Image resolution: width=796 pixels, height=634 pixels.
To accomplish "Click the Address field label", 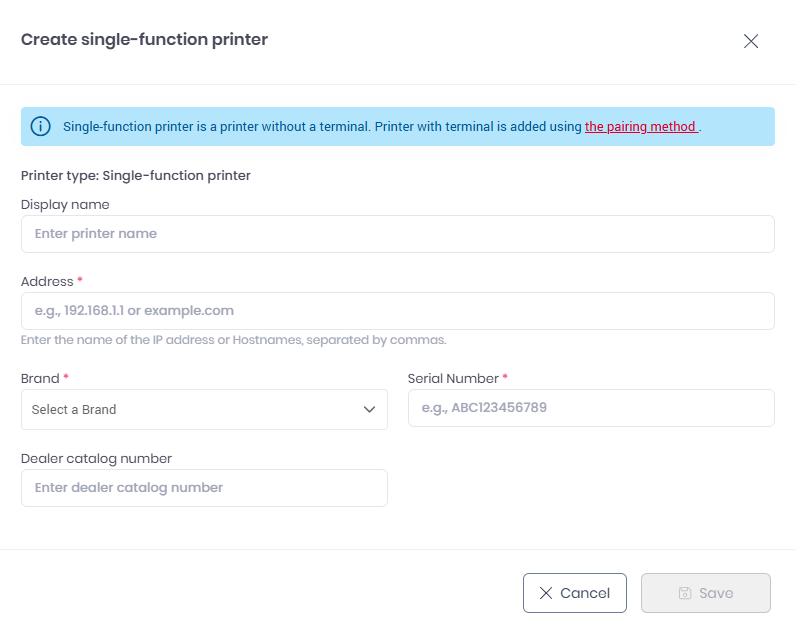I will tap(47, 281).
